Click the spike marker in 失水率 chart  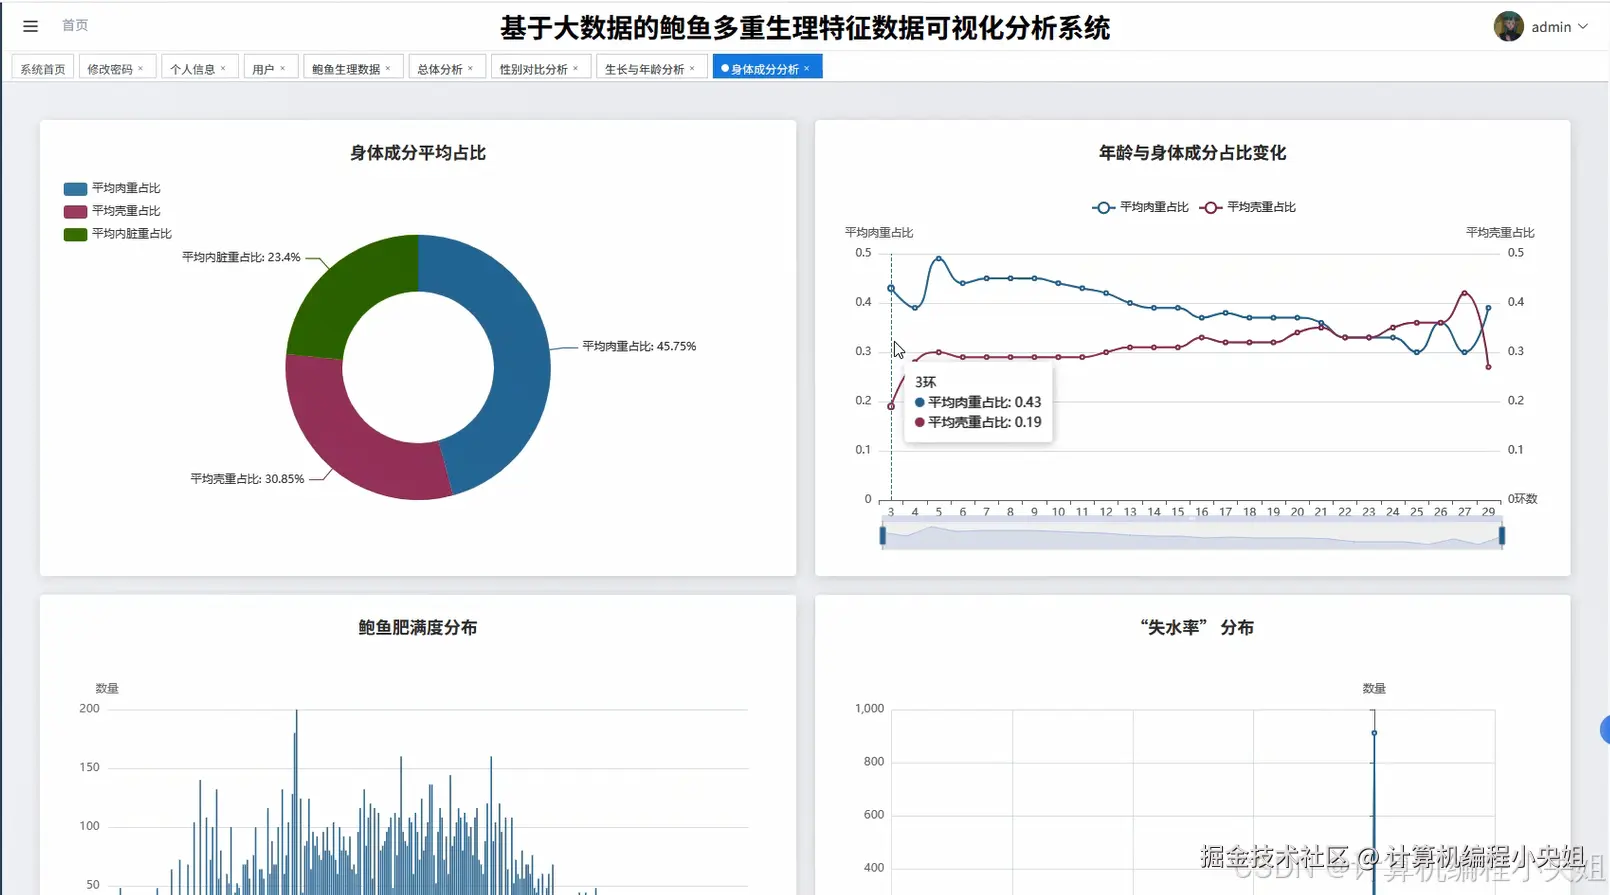click(1374, 733)
